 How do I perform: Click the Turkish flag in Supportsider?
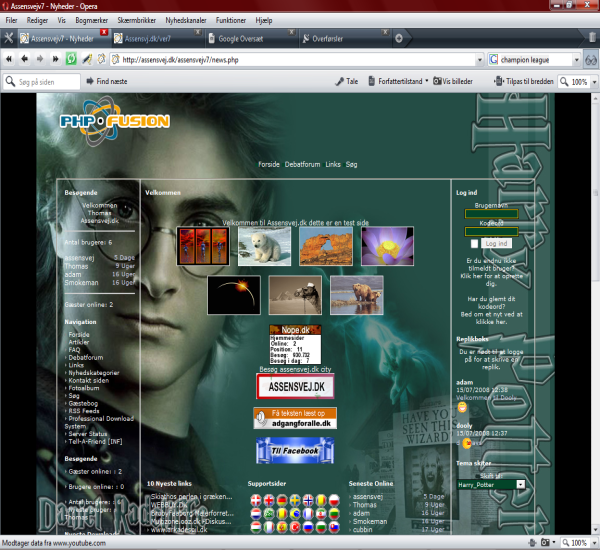295,527
